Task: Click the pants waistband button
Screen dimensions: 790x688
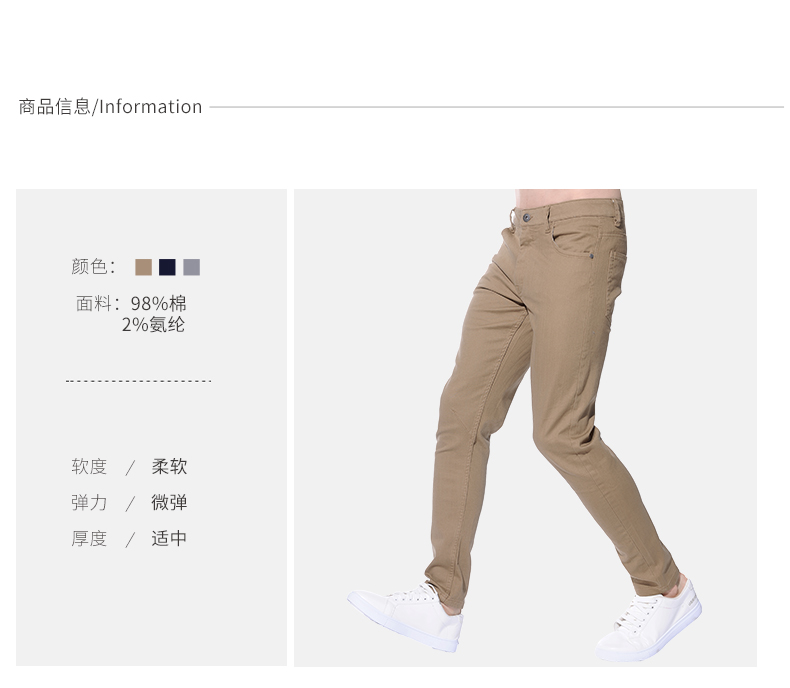Action: point(527,218)
